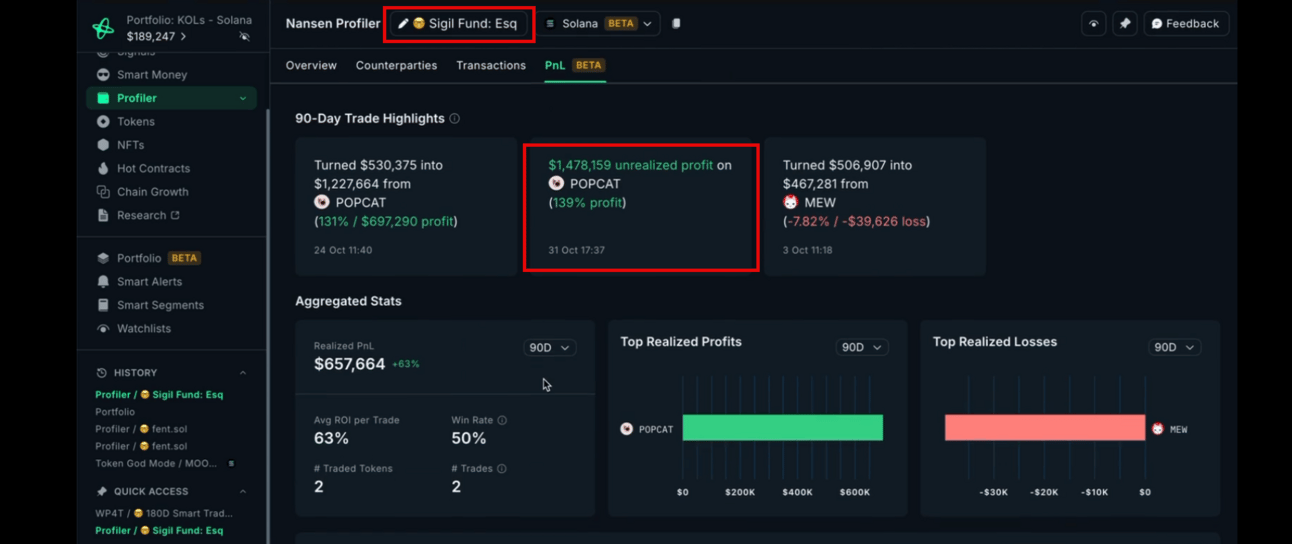Click the Sigil Fund: Esq name button

tap(459, 23)
